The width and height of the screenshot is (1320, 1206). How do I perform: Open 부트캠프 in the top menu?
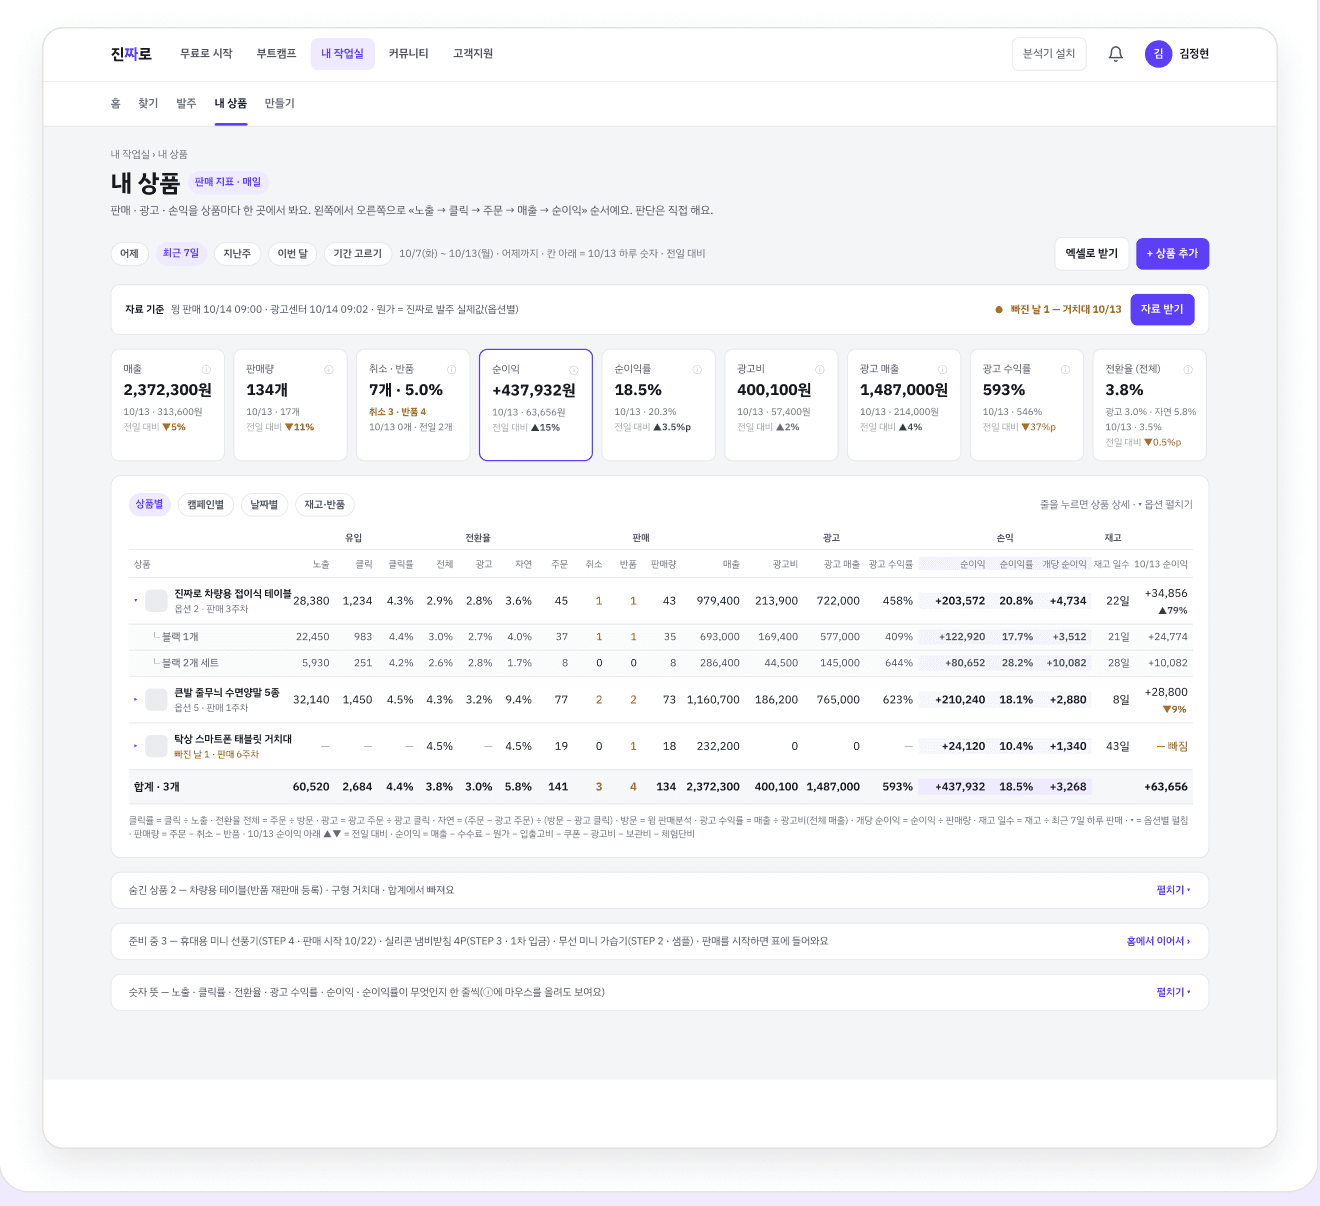coord(276,54)
